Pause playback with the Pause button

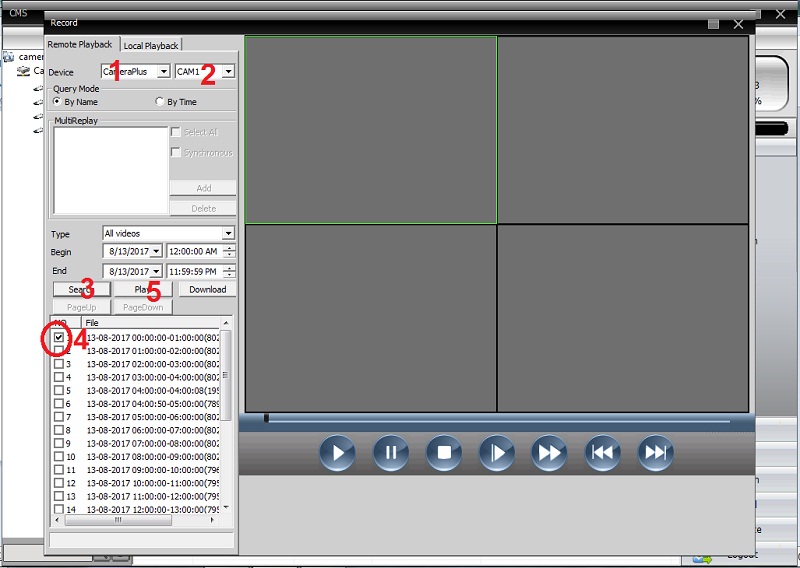(390, 452)
